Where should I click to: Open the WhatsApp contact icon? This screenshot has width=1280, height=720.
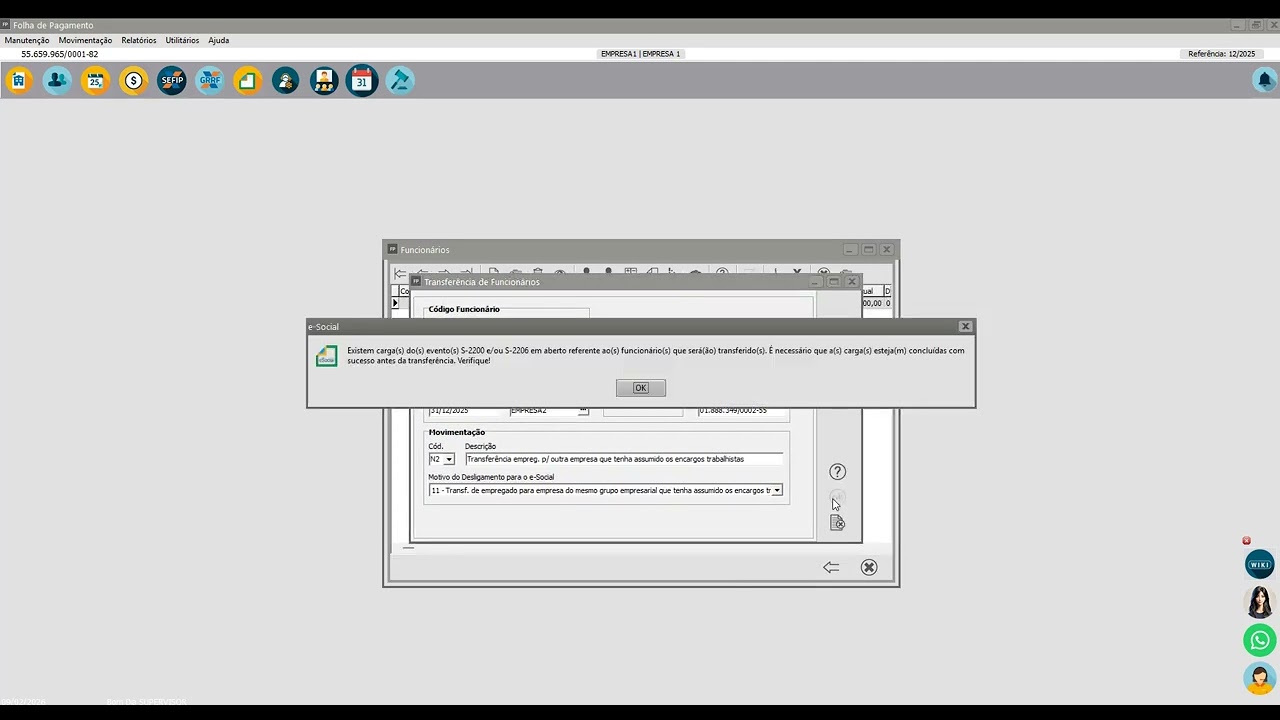point(1260,640)
